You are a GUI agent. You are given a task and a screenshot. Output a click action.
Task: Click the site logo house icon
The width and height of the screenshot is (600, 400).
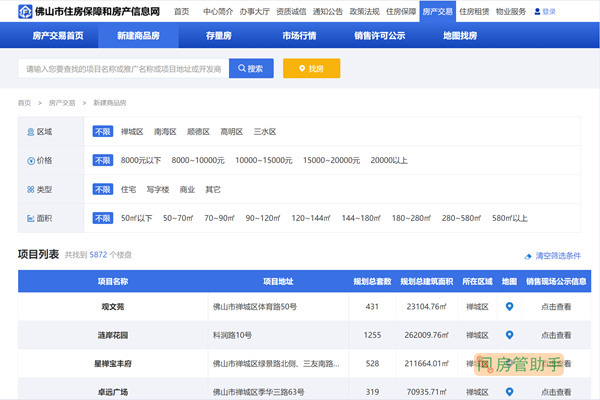(25, 11)
